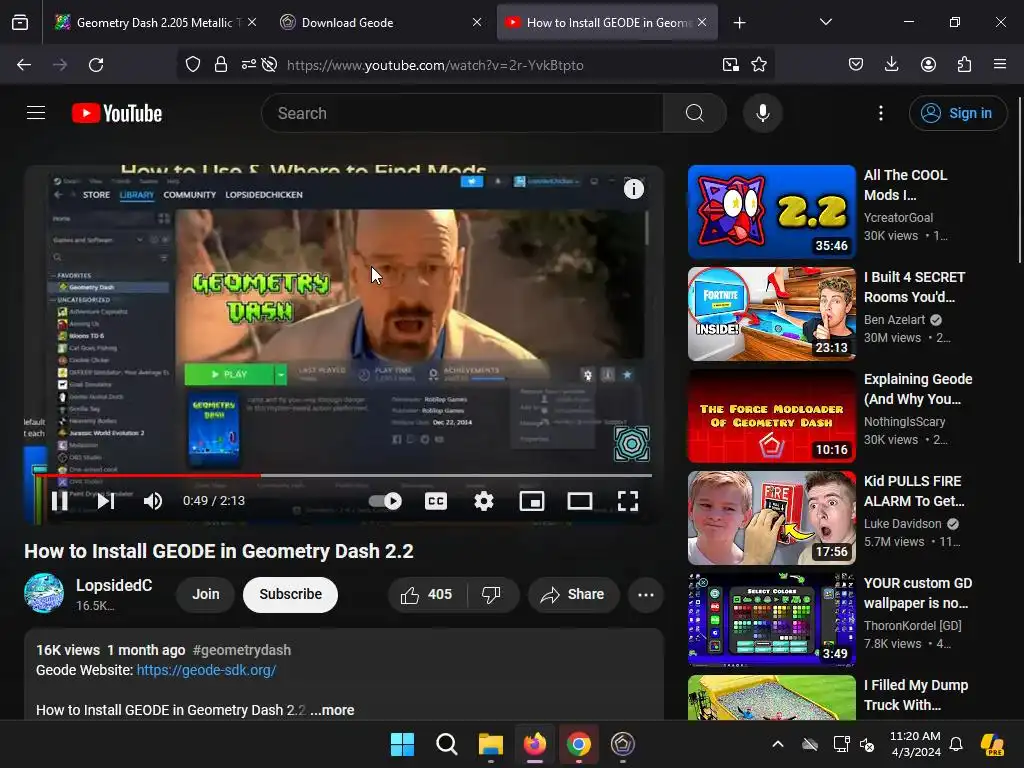Image resolution: width=1024 pixels, height=768 pixels.
Task: Open the YouTube guide hamburger menu
Action: 36,113
